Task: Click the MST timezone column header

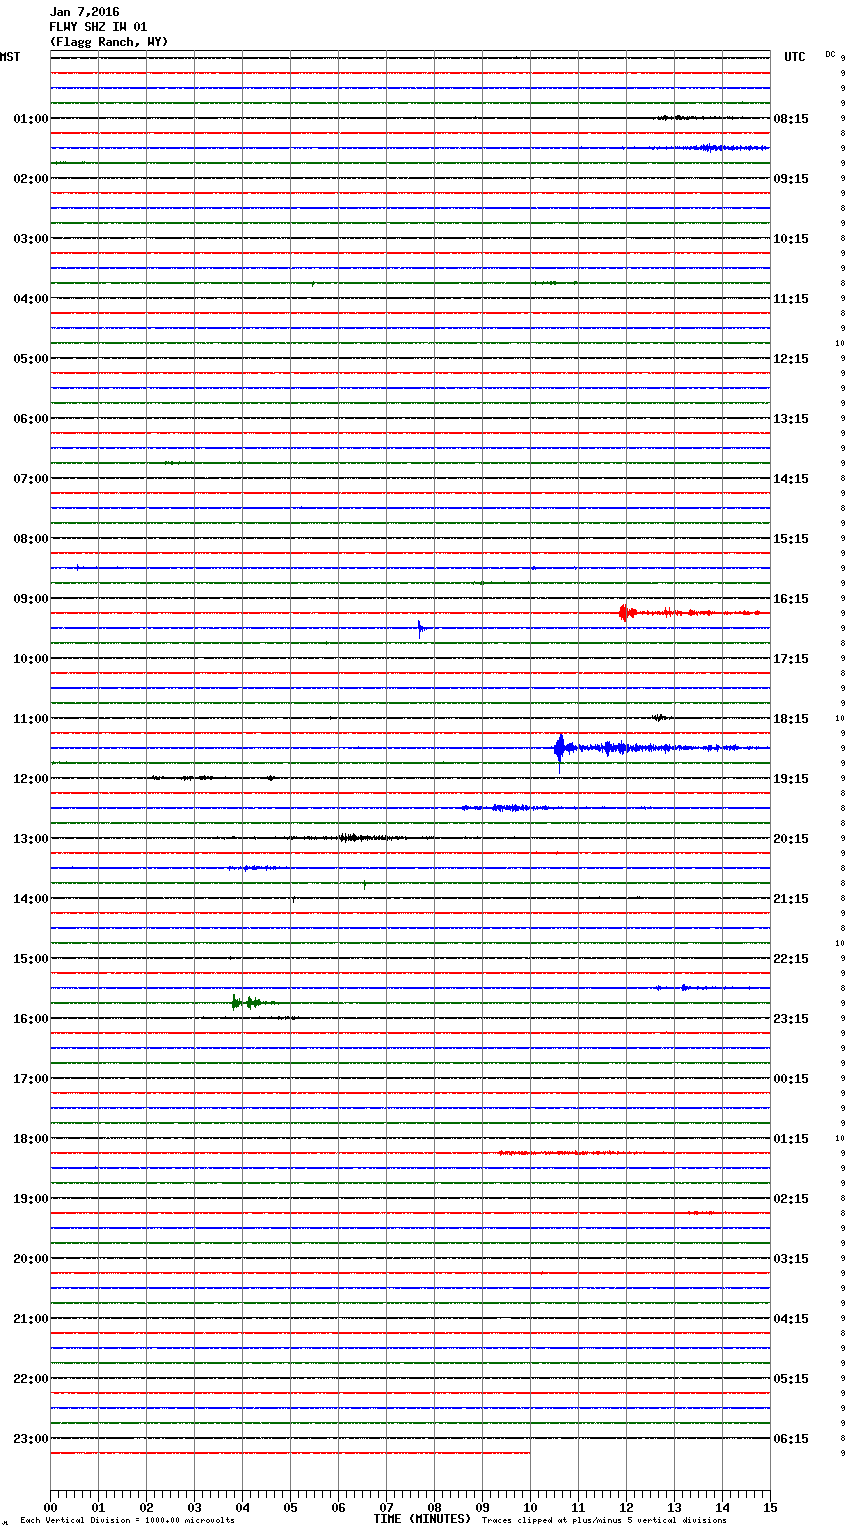Action: [10, 57]
